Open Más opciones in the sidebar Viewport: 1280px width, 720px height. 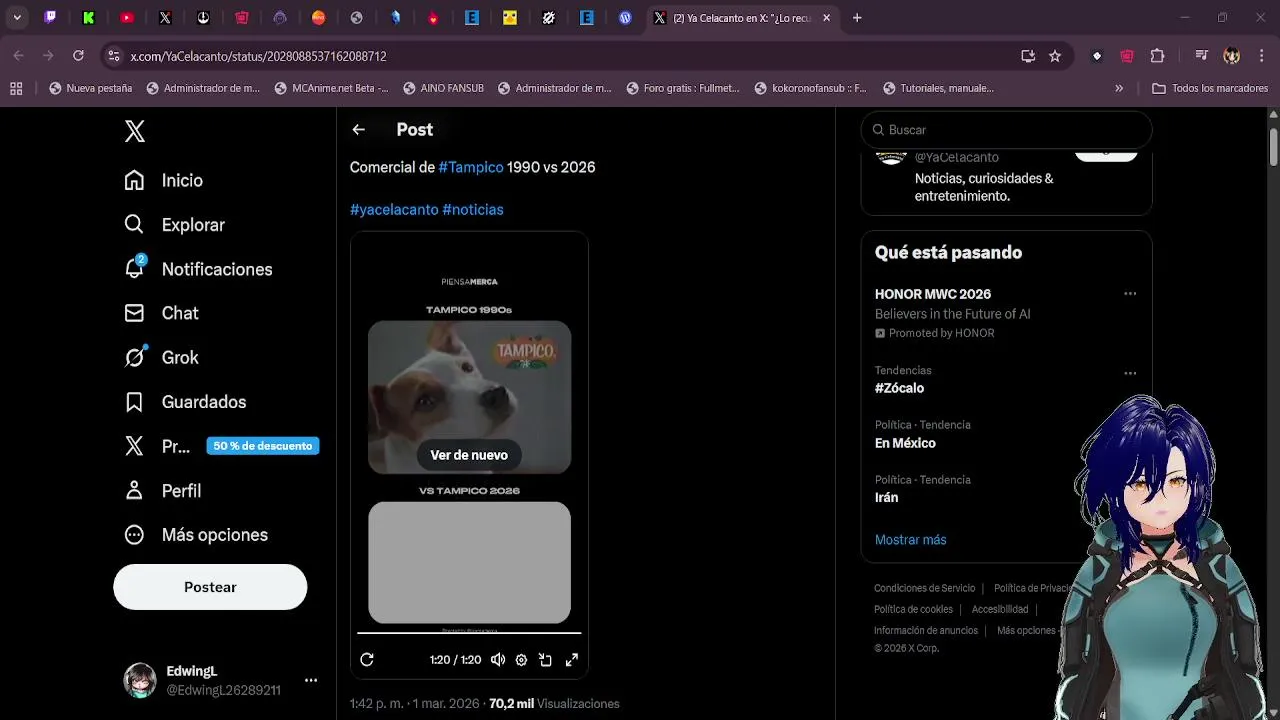pos(196,535)
